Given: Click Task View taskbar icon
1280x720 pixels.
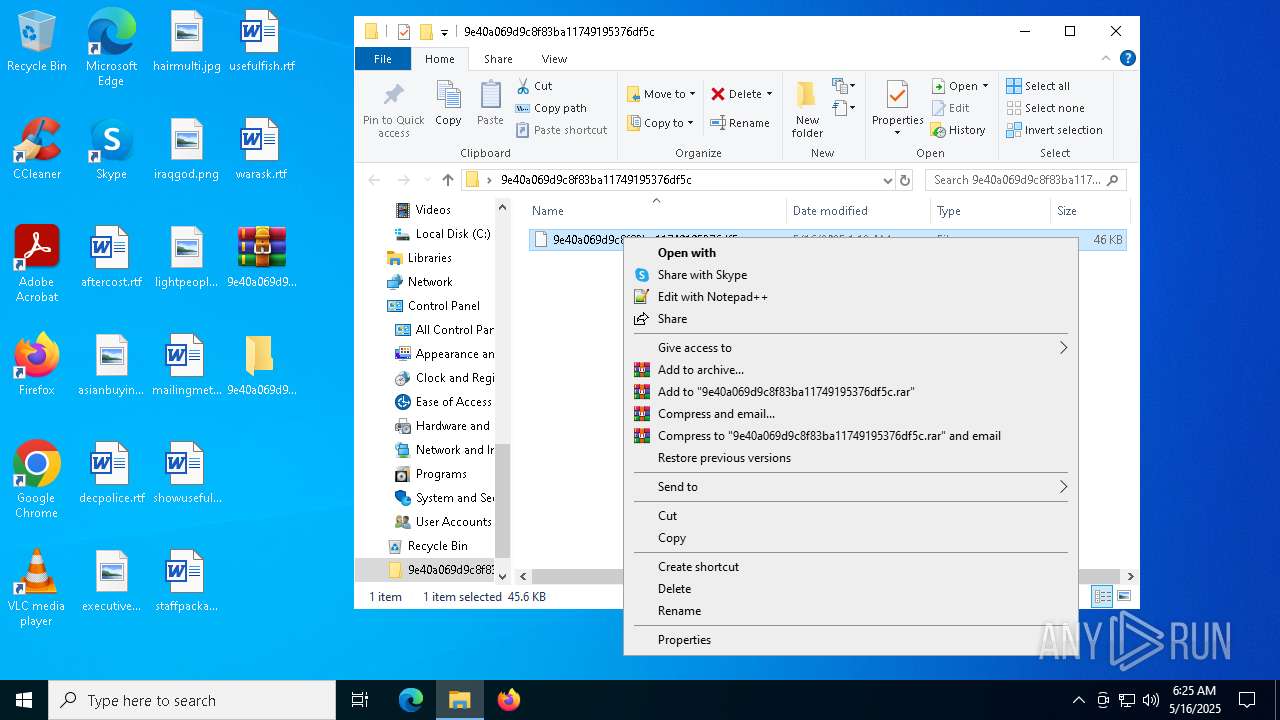Looking at the screenshot, I should pos(360,700).
